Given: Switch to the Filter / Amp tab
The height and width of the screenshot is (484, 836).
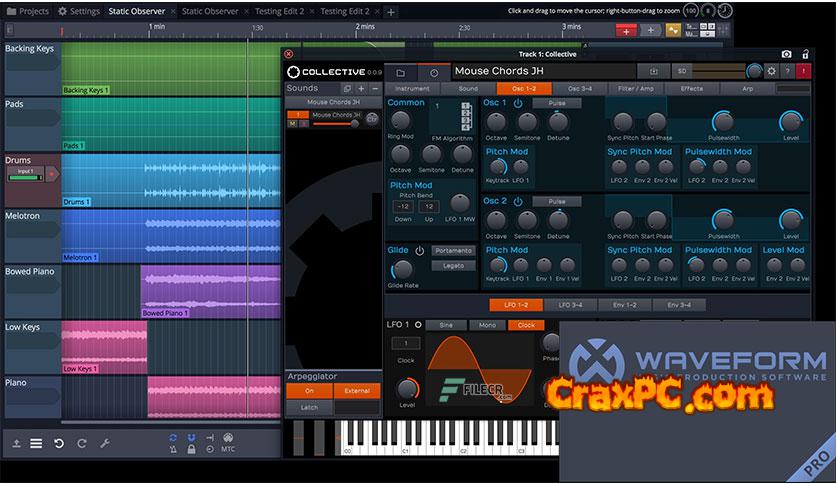Looking at the screenshot, I should point(635,89).
